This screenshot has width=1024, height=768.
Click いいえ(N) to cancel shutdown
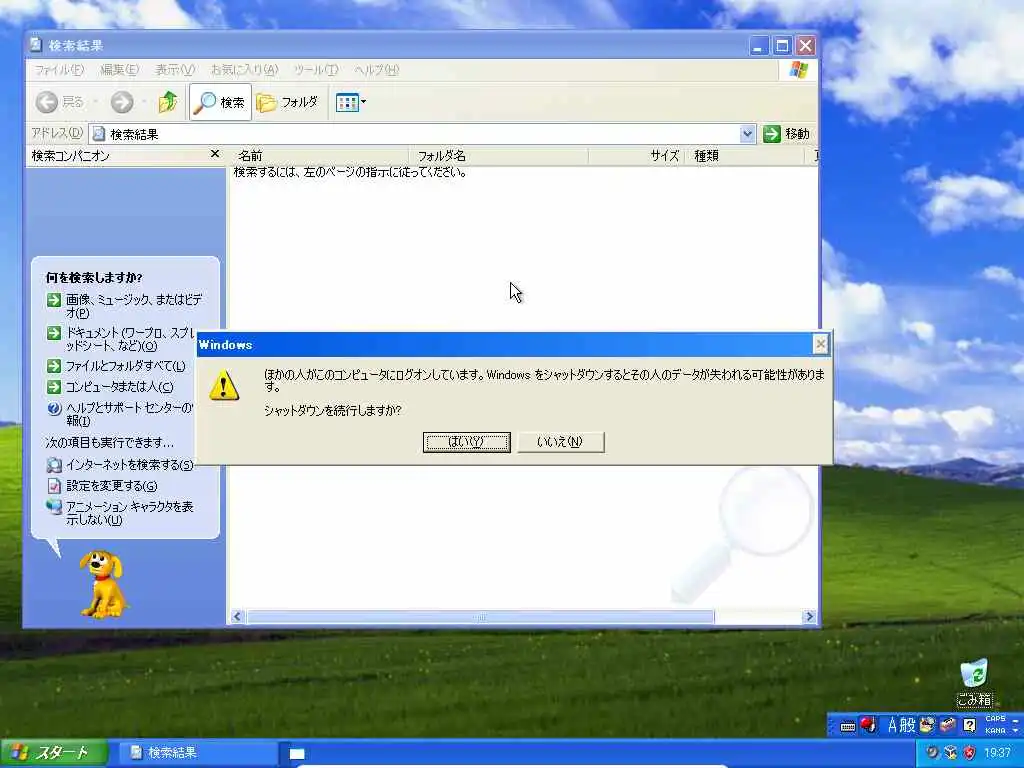tap(560, 442)
